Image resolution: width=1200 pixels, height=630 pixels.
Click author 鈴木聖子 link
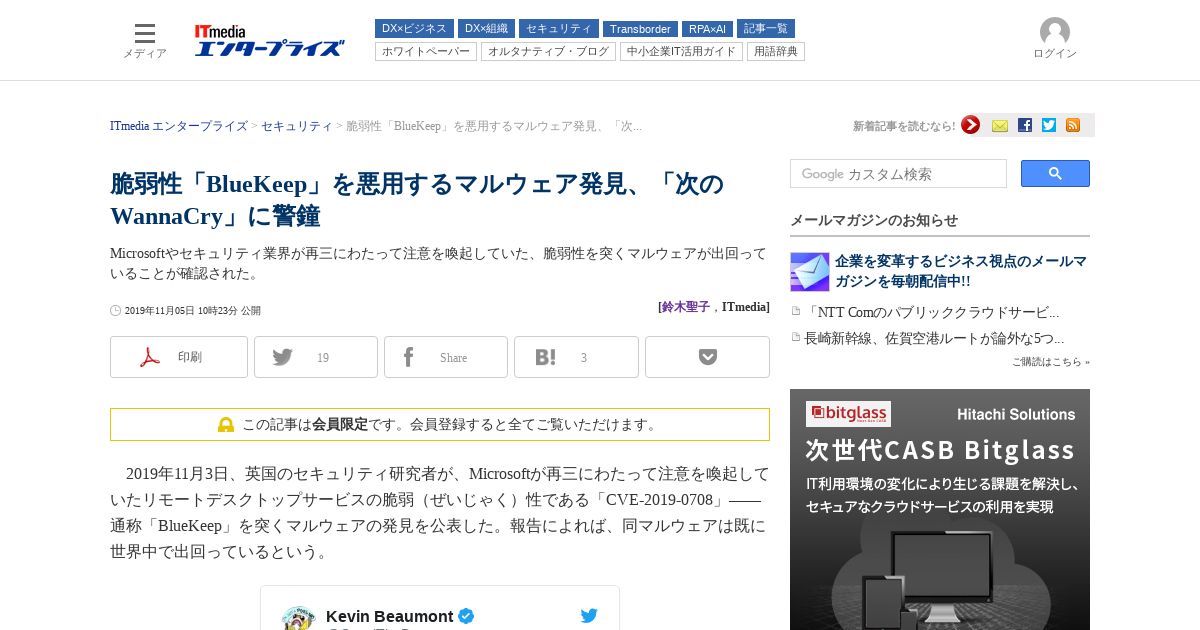[x=686, y=307]
